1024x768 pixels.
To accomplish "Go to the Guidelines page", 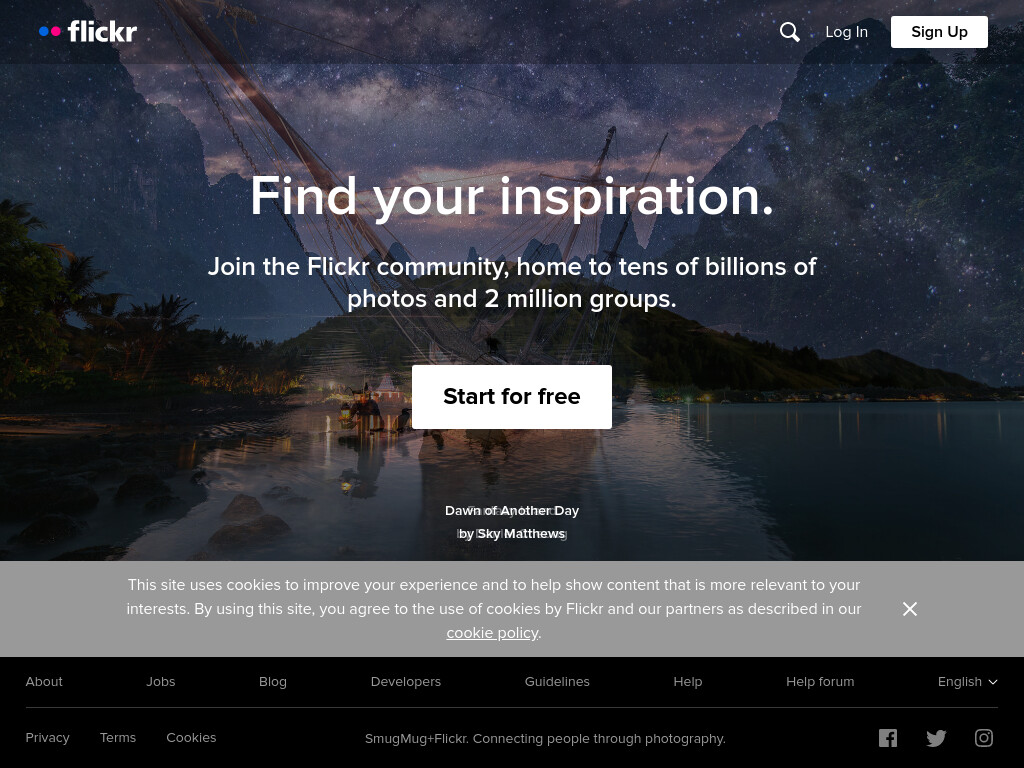I will pyautogui.click(x=557, y=681).
